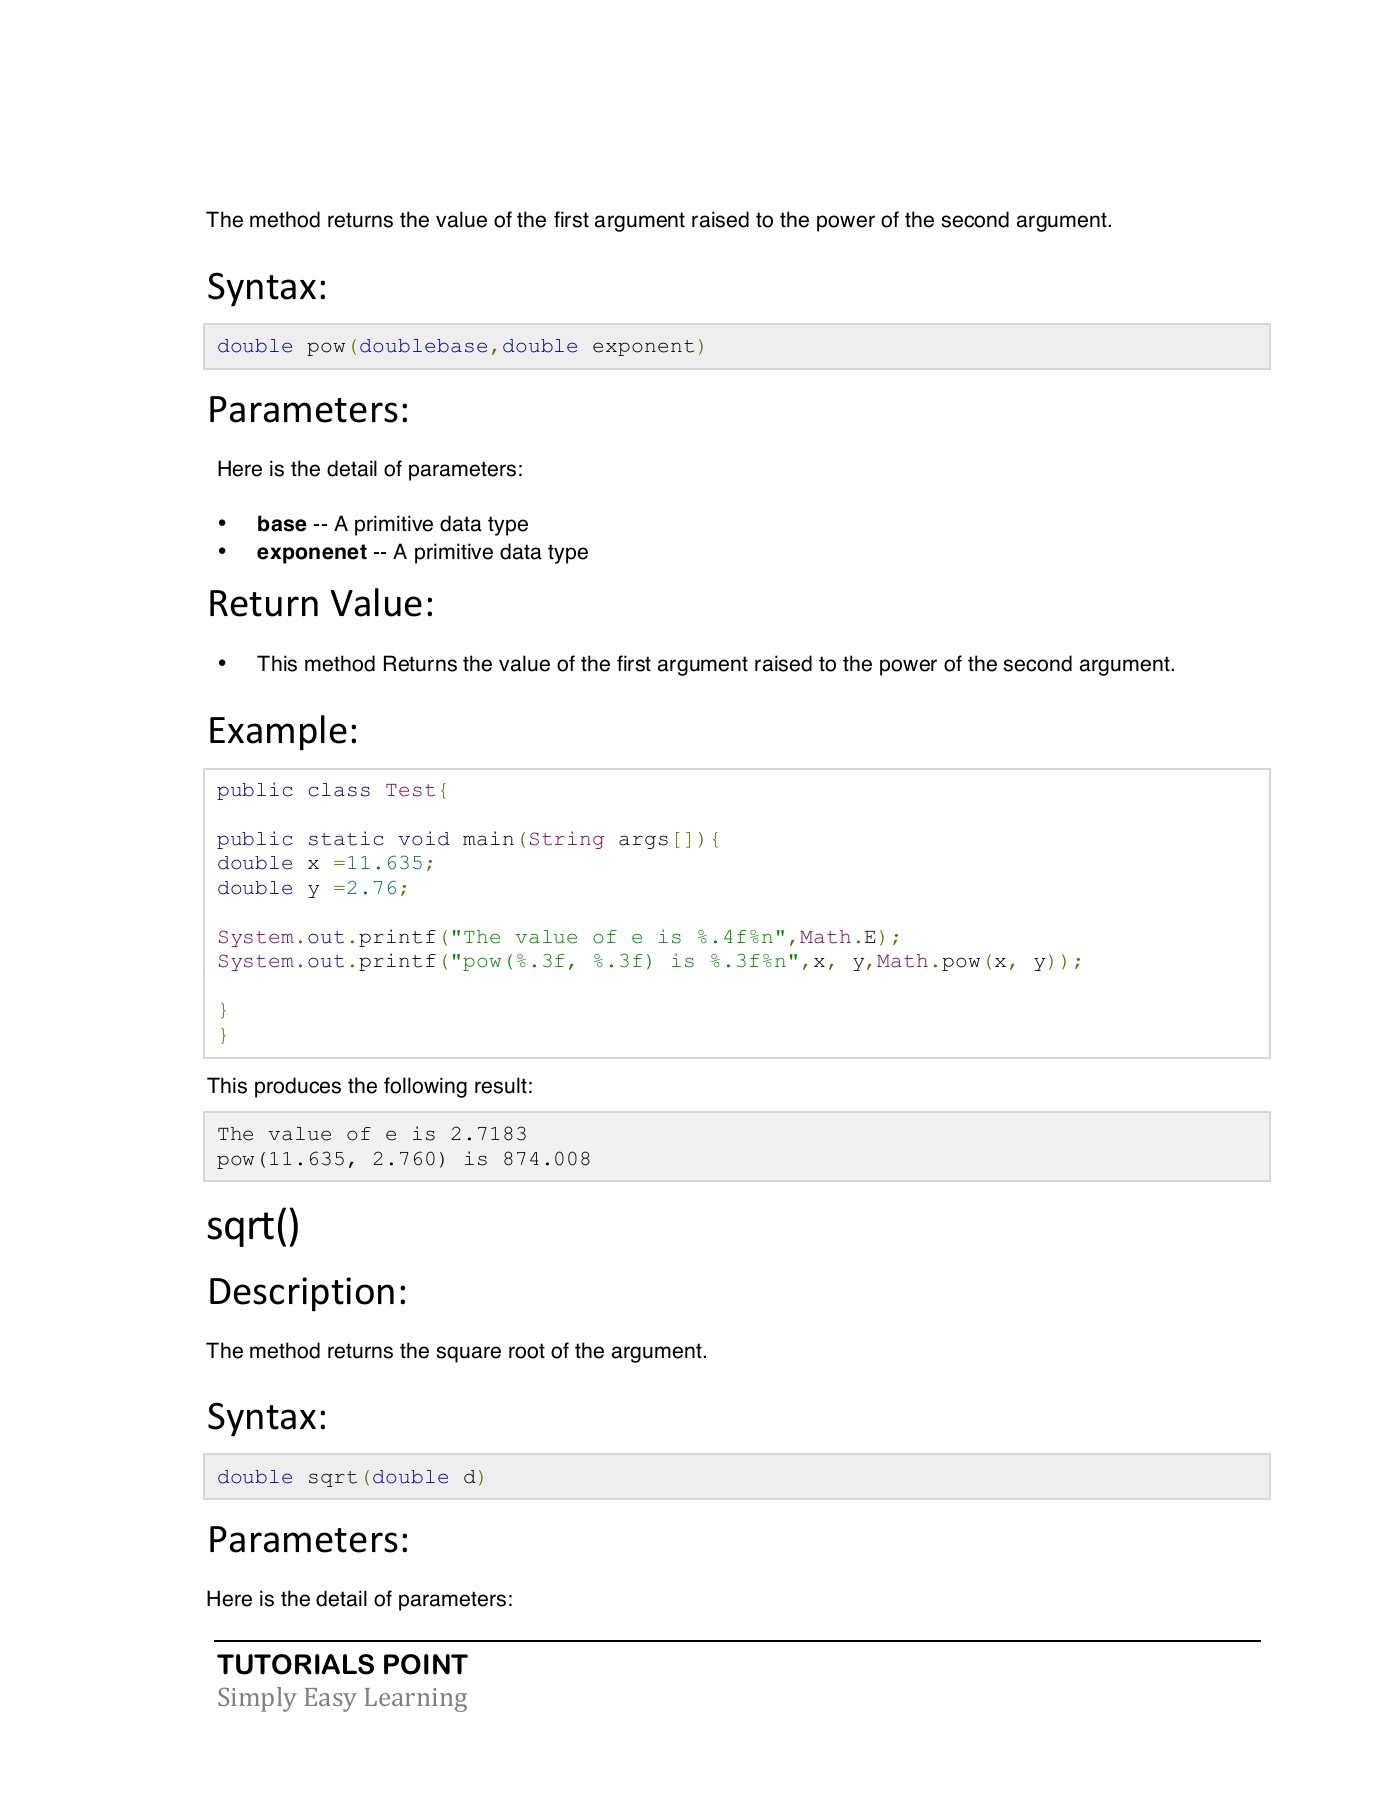Place cursor on "double y =2.76;" line

coord(312,888)
